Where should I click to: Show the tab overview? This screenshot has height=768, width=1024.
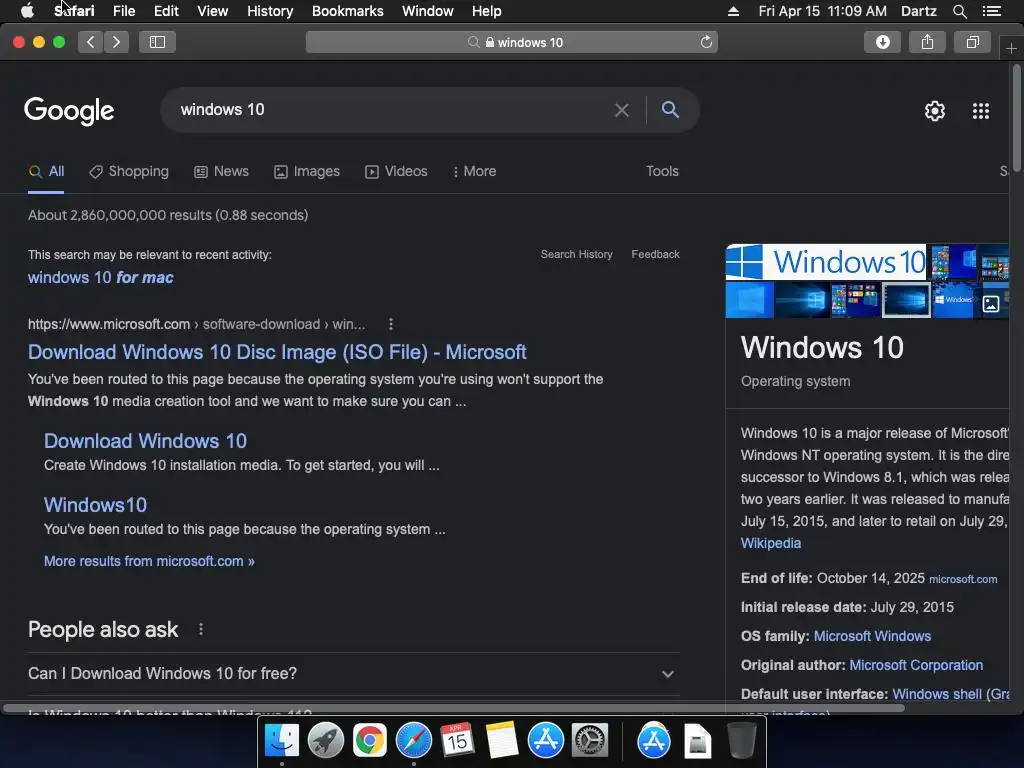[x=972, y=42]
